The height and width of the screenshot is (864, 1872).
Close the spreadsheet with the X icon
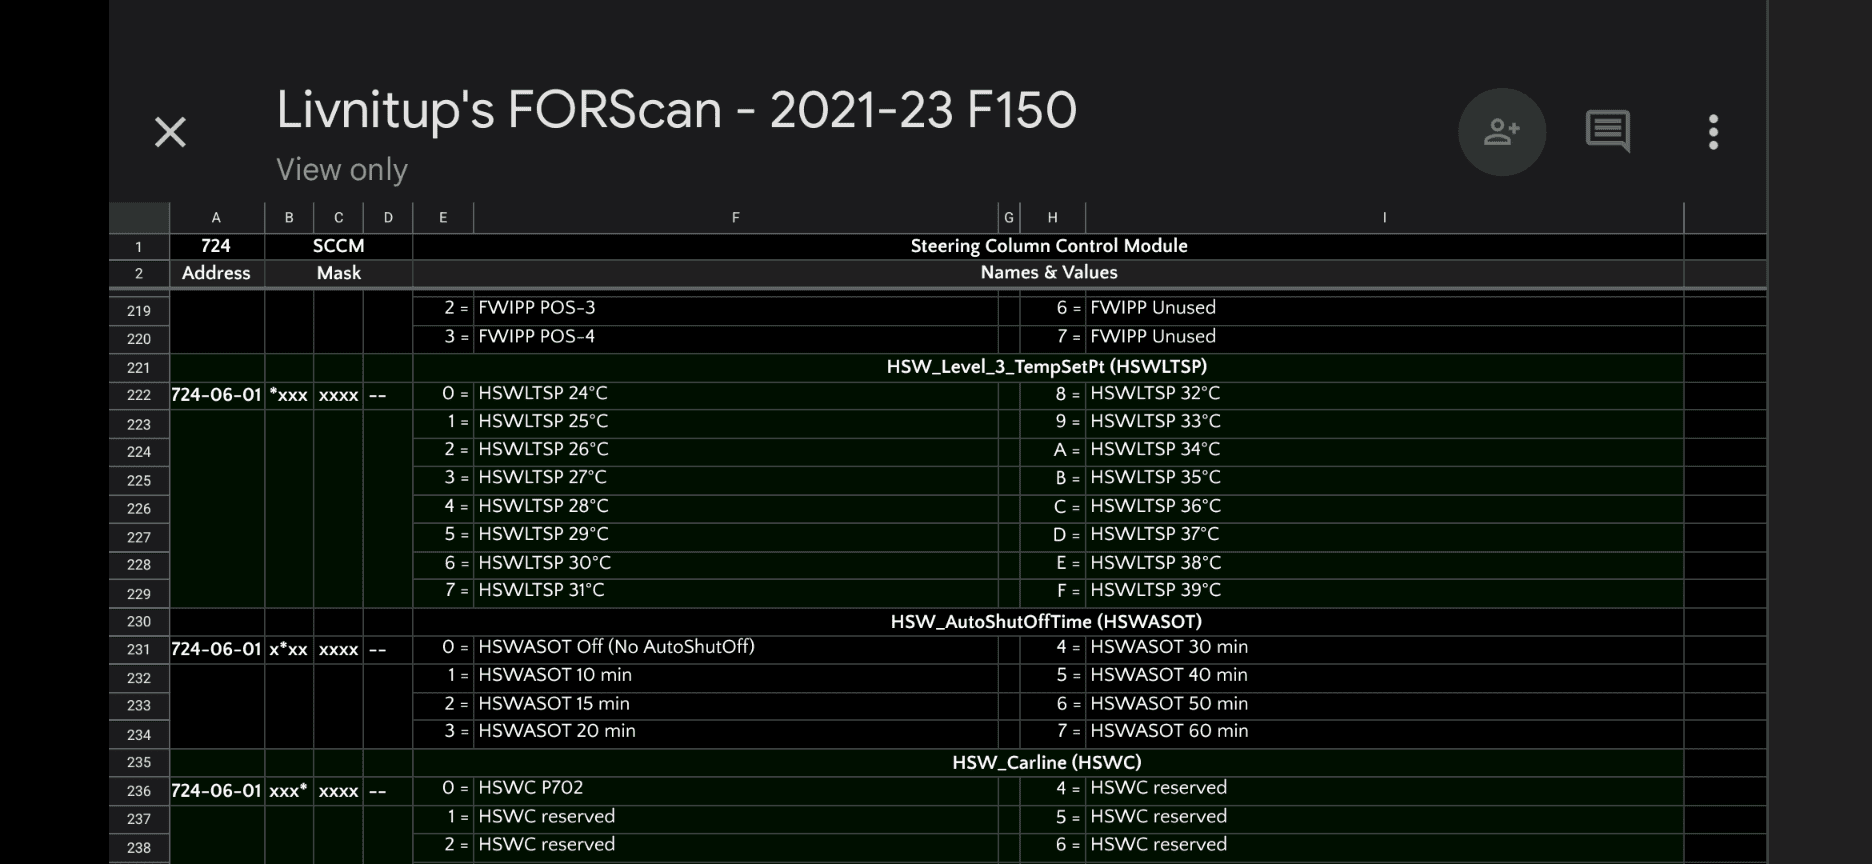[170, 132]
